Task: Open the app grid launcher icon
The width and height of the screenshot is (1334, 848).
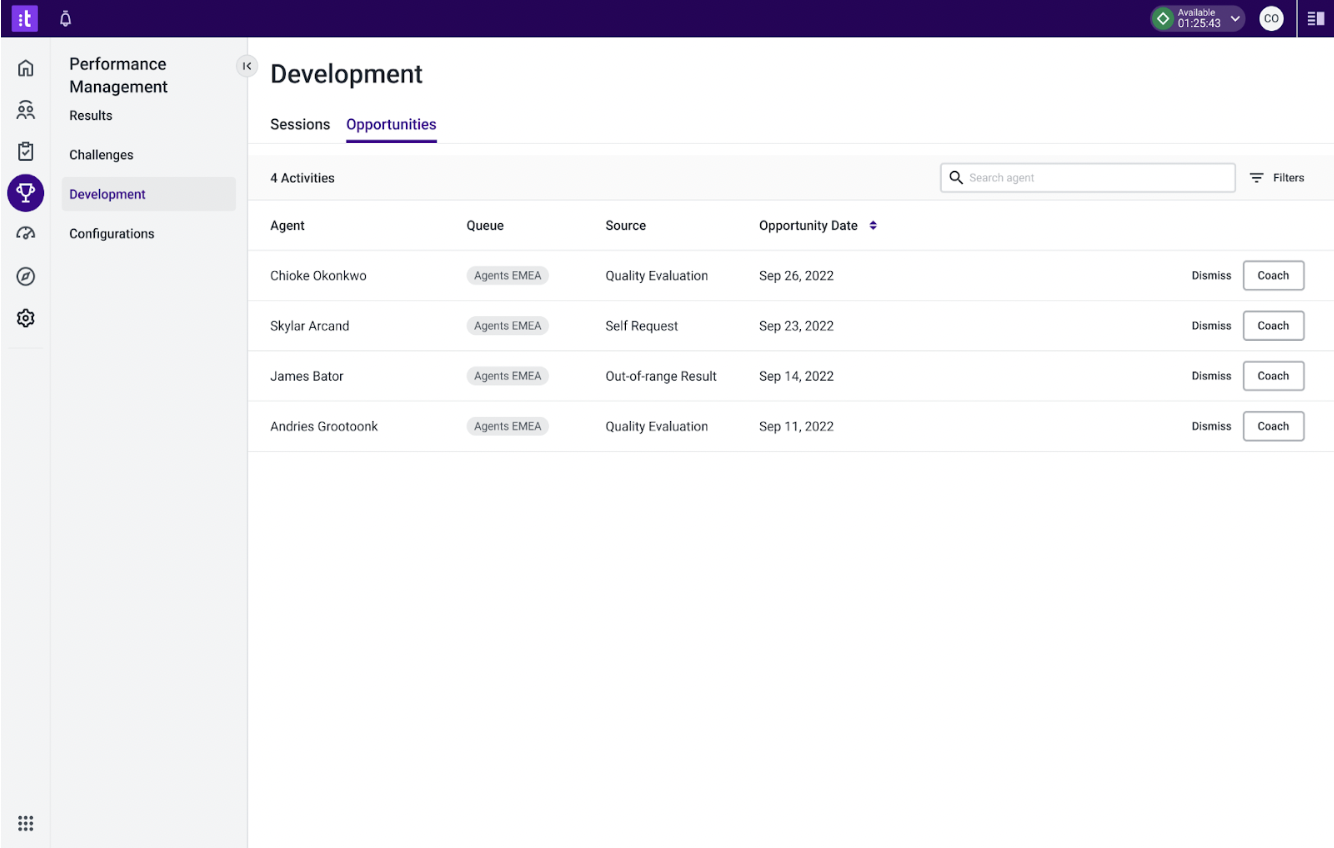Action: pos(26,824)
